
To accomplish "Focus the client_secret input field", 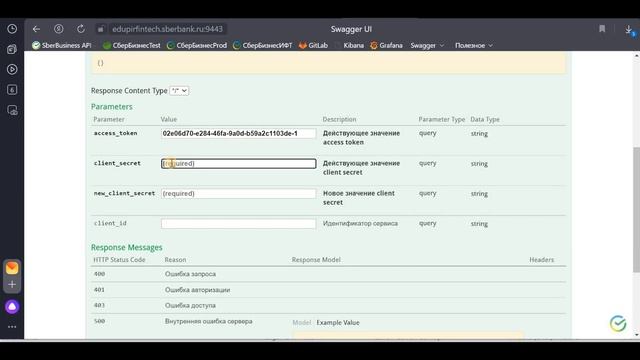I will pyautogui.click(x=238, y=163).
